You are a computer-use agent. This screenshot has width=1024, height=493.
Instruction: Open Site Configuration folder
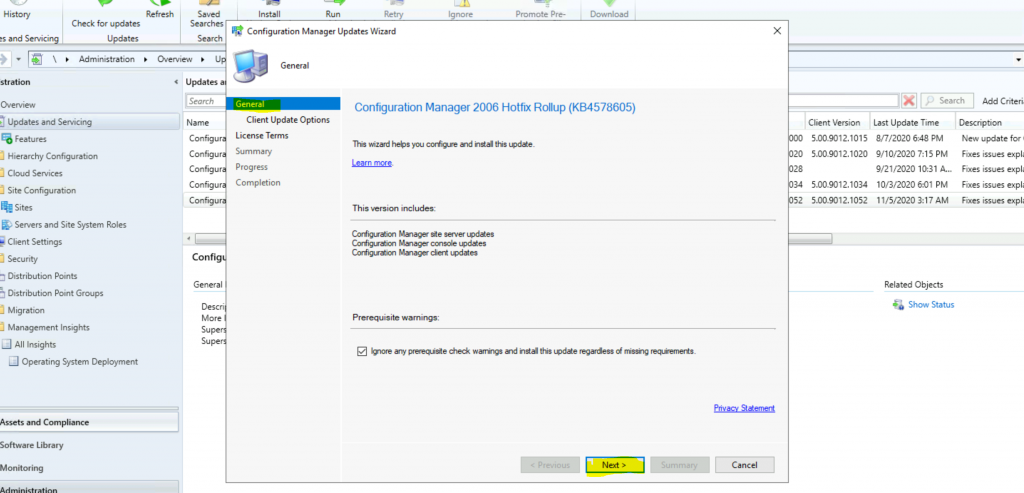click(41, 191)
